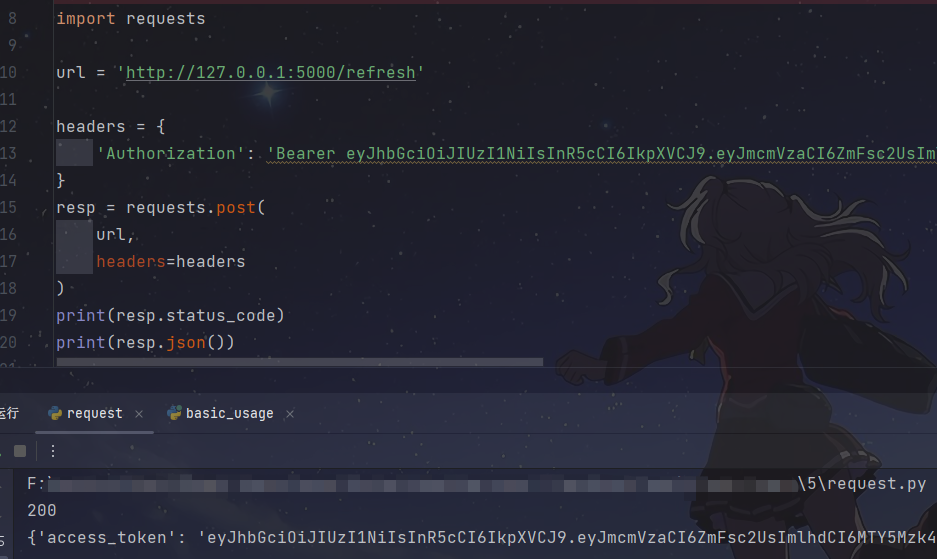The height and width of the screenshot is (559, 937).
Task: Click the print(resp.status_code) line
Action: click(170, 315)
